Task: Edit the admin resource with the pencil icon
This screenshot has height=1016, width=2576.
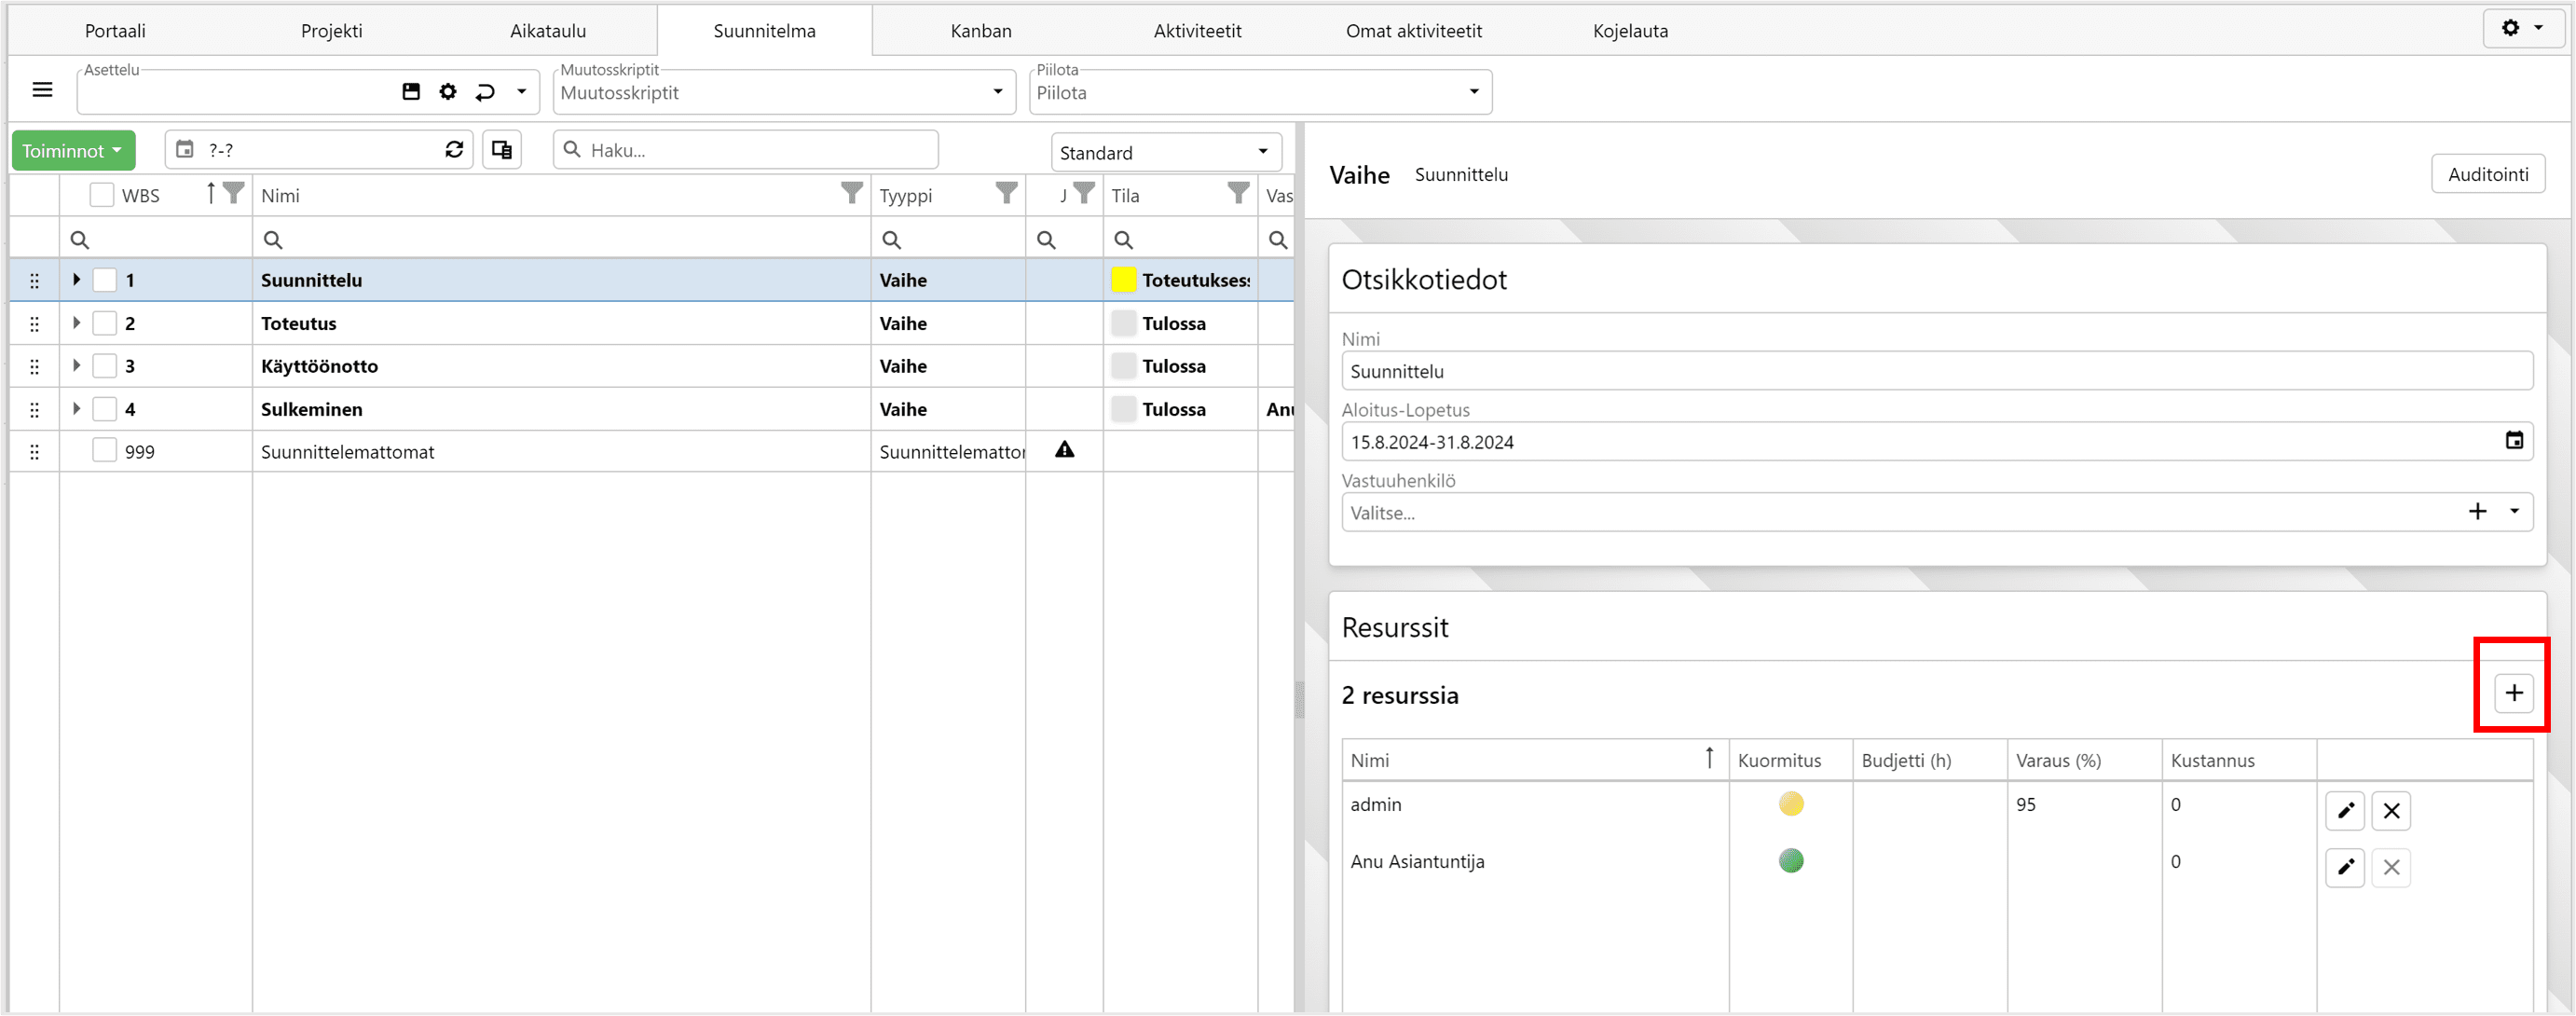Action: [2344, 810]
